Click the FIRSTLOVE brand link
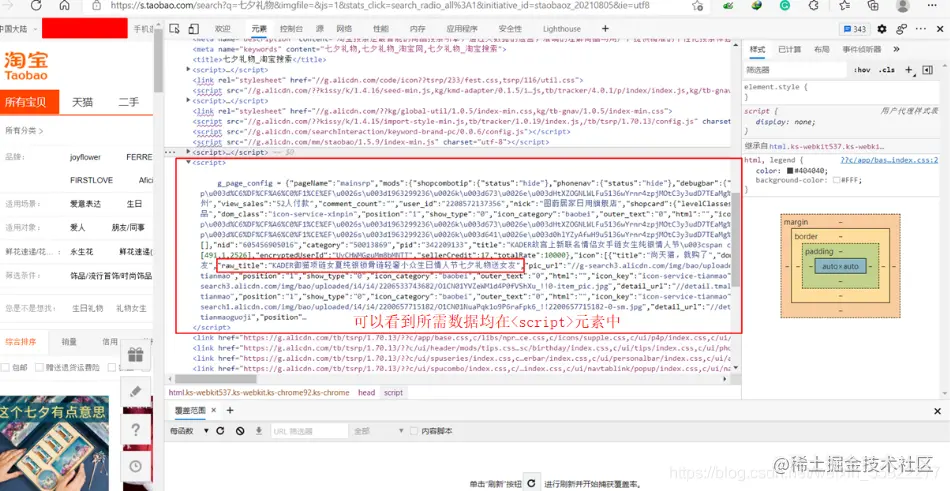This screenshot has width=950, height=491. pyautogui.click(x=91, y=180)
